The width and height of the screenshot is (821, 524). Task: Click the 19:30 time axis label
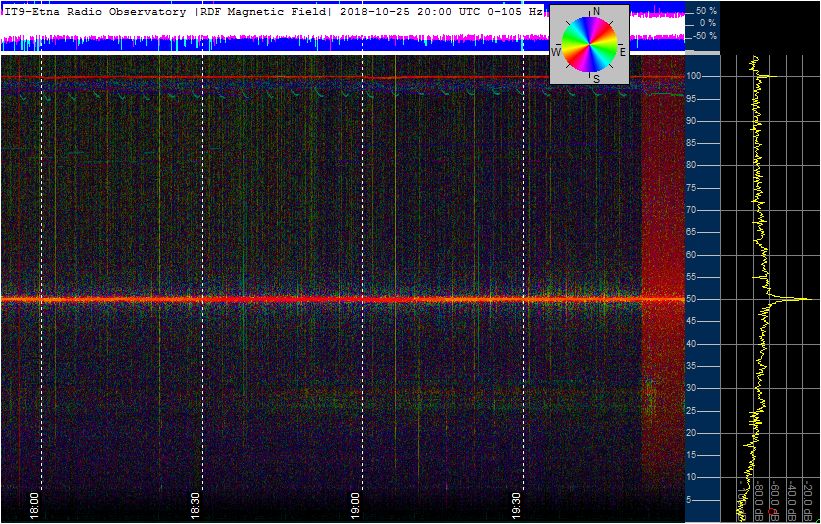tap(517, 505)
